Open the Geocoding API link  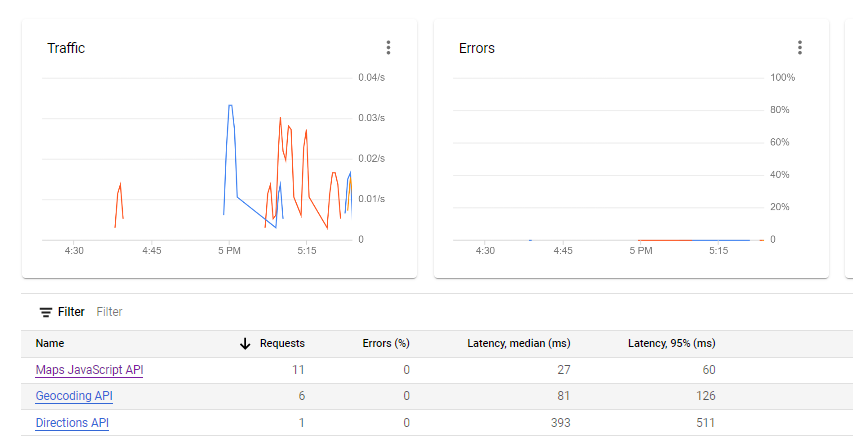point(74,396)
